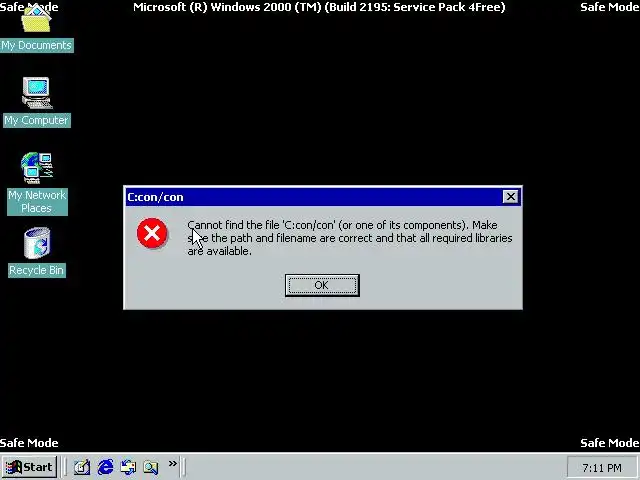Click empty taskbar area beside quick launch

(376, 467)
